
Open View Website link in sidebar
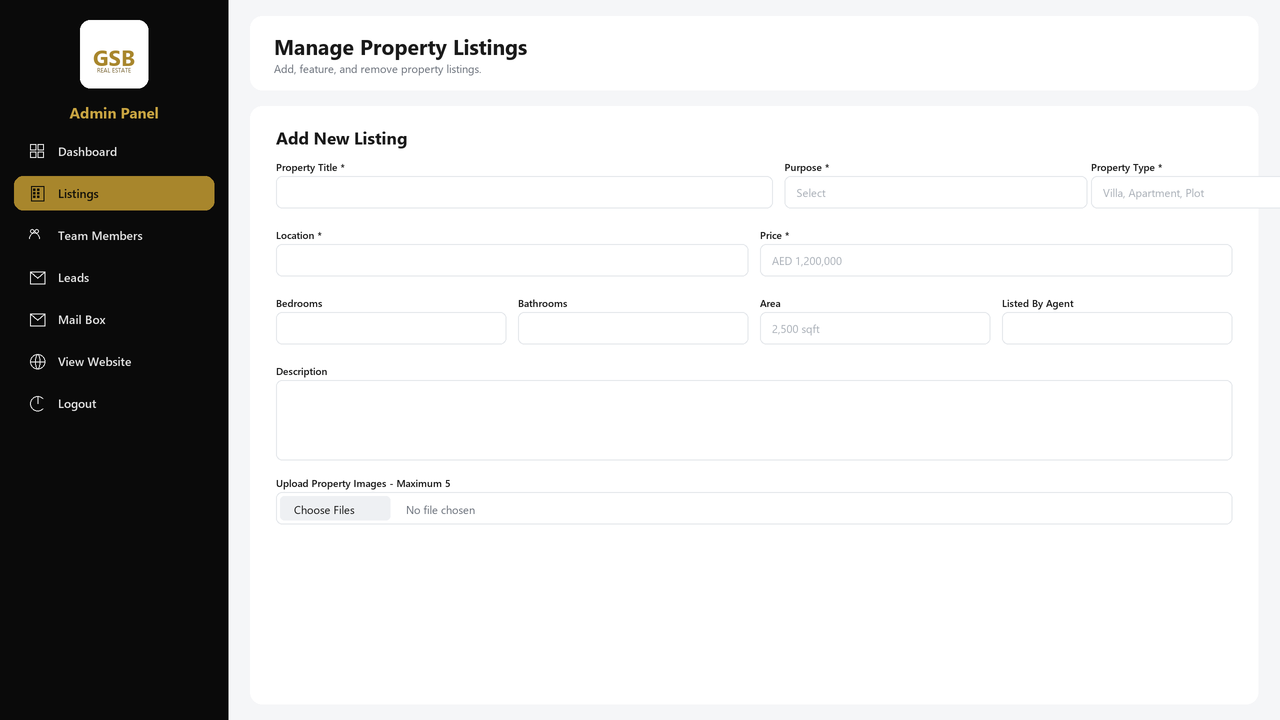114,361
